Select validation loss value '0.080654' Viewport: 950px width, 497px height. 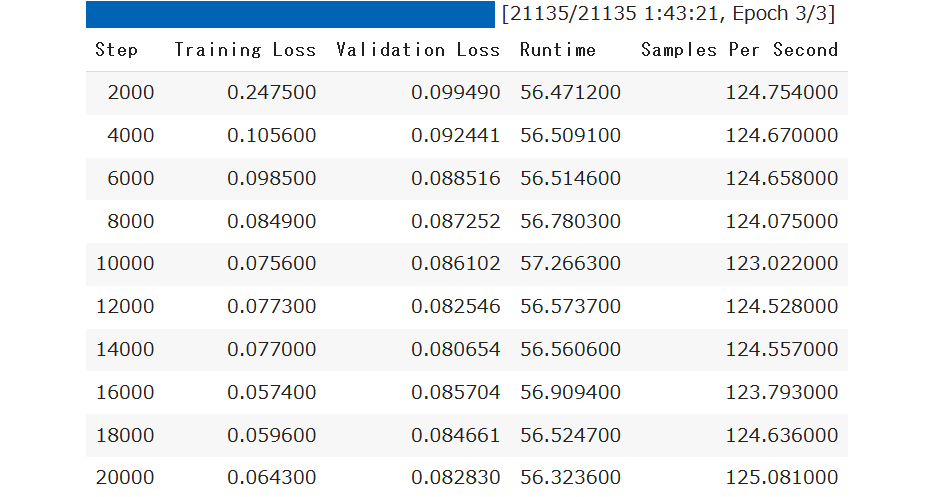click(x=456, y=350)
